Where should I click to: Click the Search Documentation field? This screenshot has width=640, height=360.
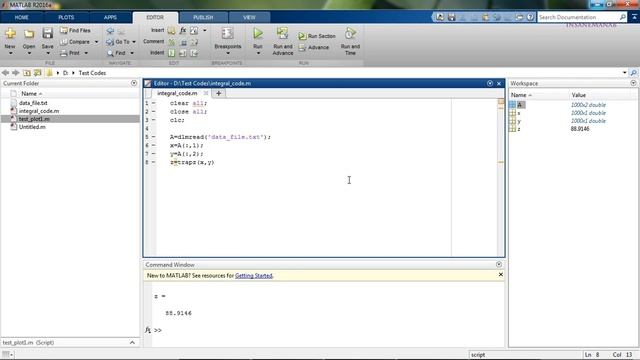point(578,17)
